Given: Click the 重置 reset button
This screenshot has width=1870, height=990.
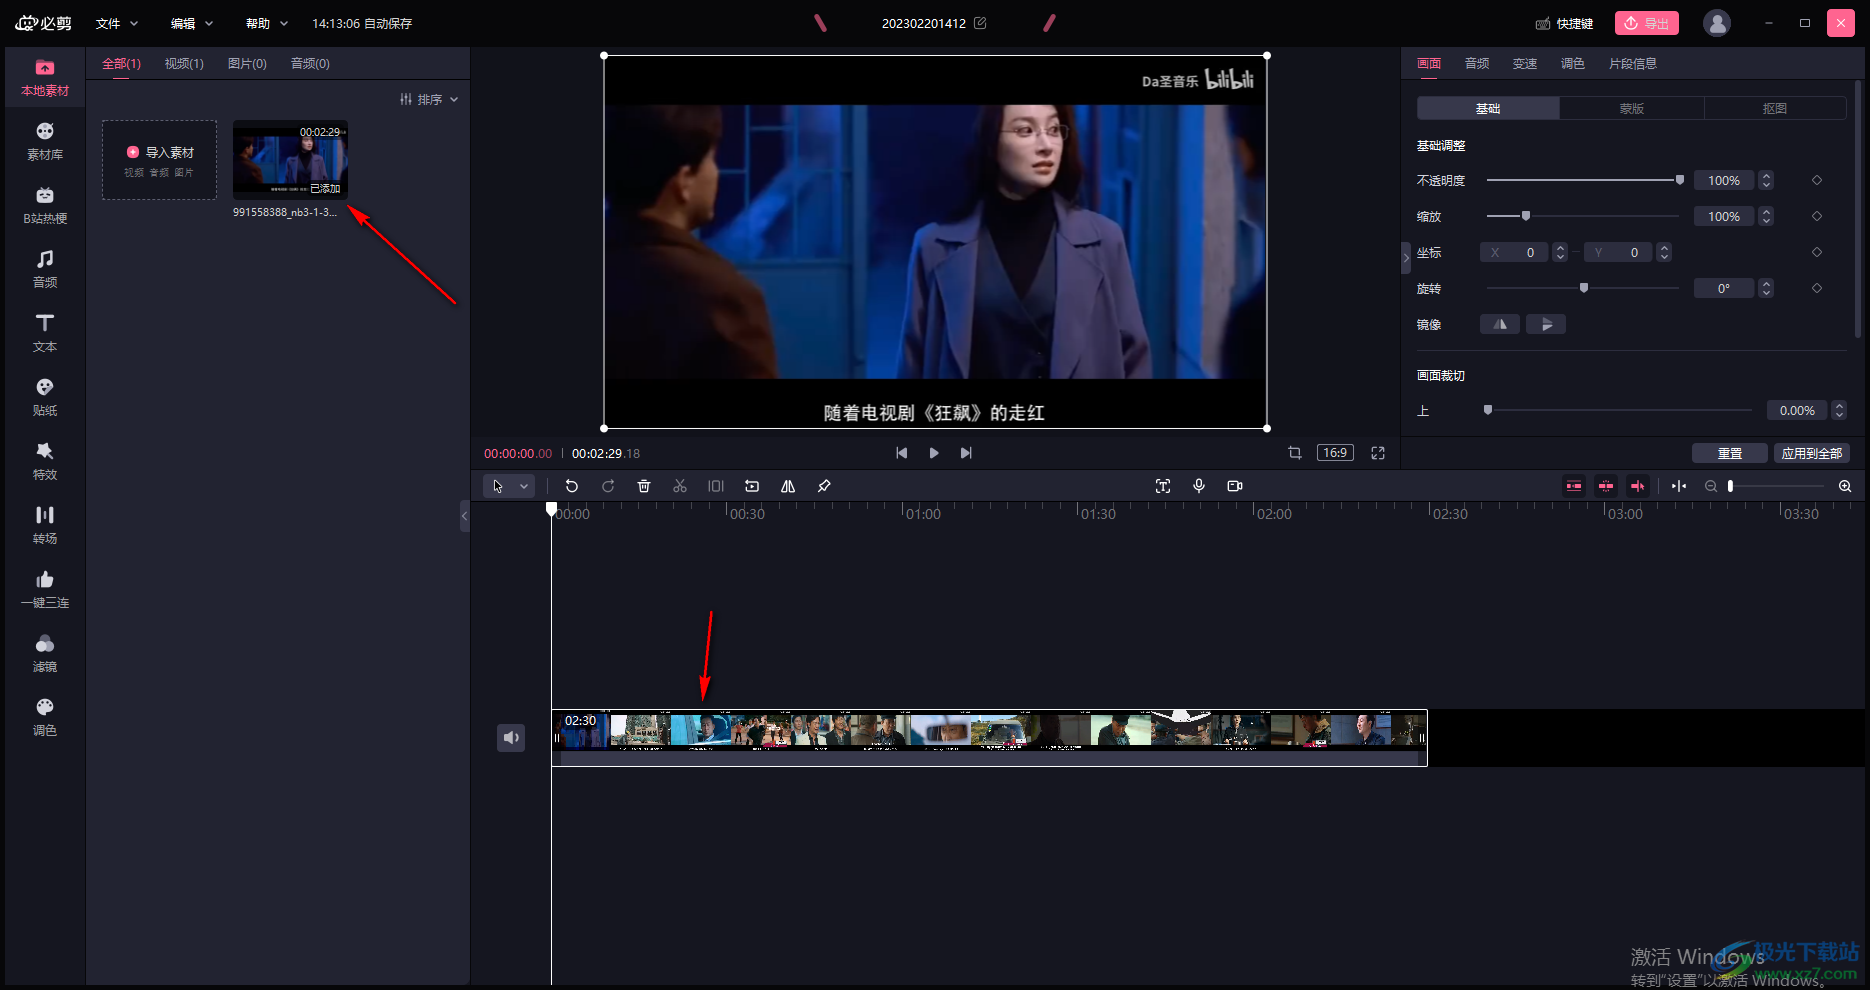Looking at the screenshot, I should click(x=1730, y=453).
